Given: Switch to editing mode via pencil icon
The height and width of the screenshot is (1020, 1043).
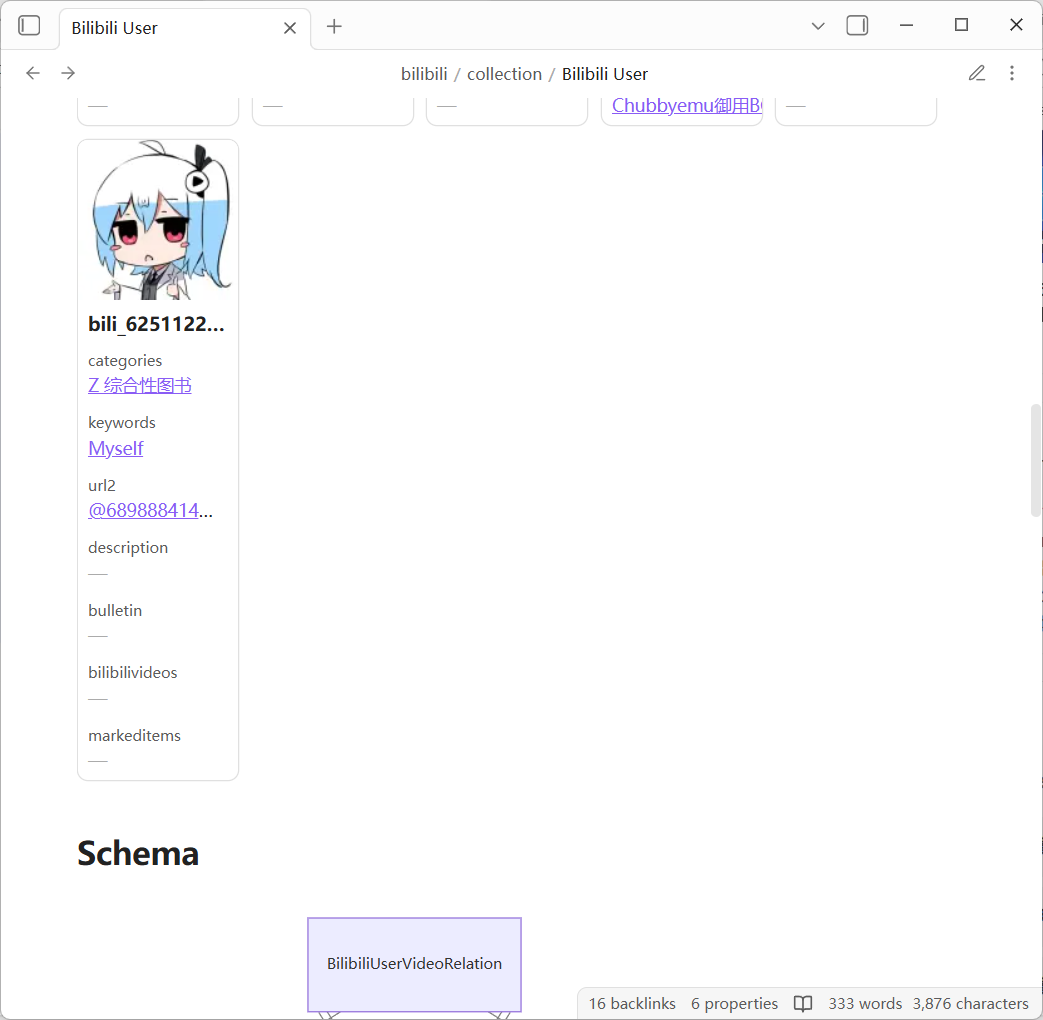Looking at the screenshot, I should (x=976, y=73).
